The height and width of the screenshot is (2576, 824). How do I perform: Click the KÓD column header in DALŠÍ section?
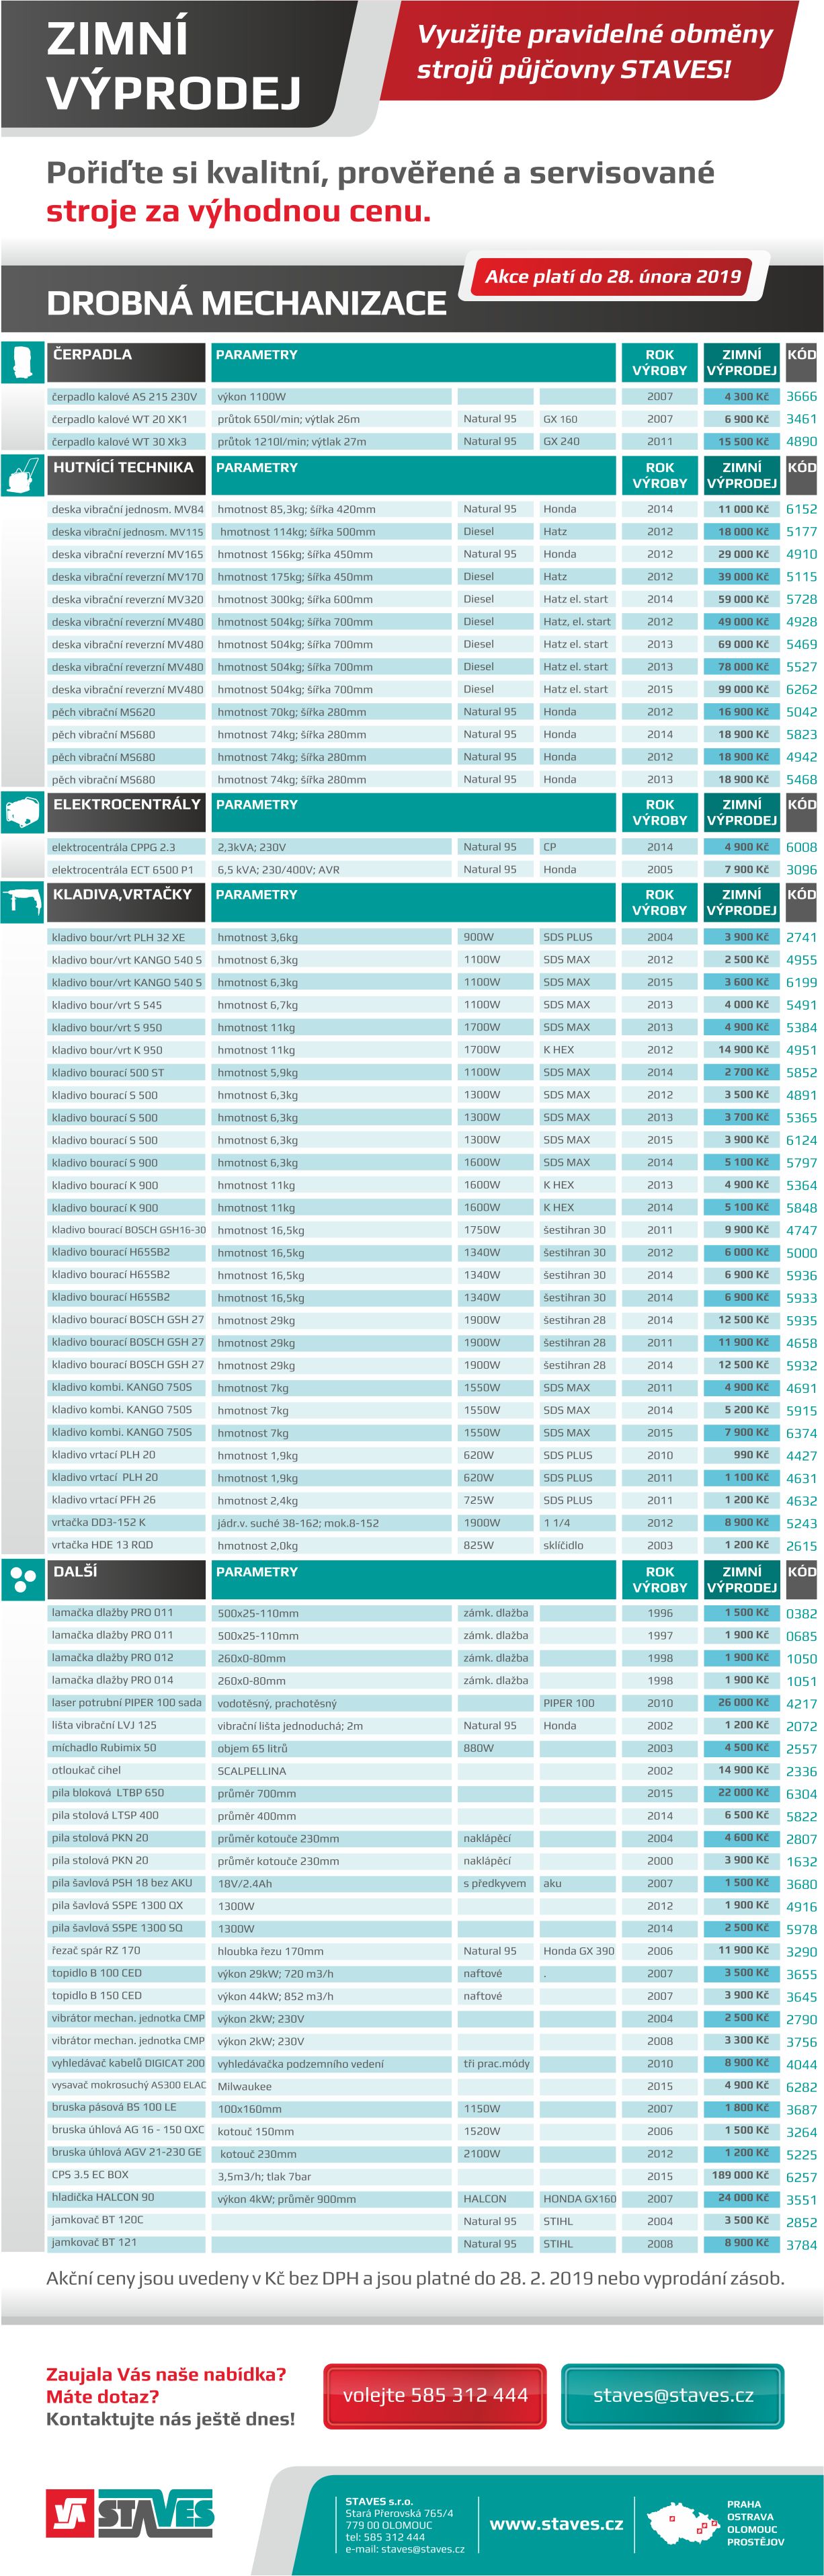(801, 1579)
